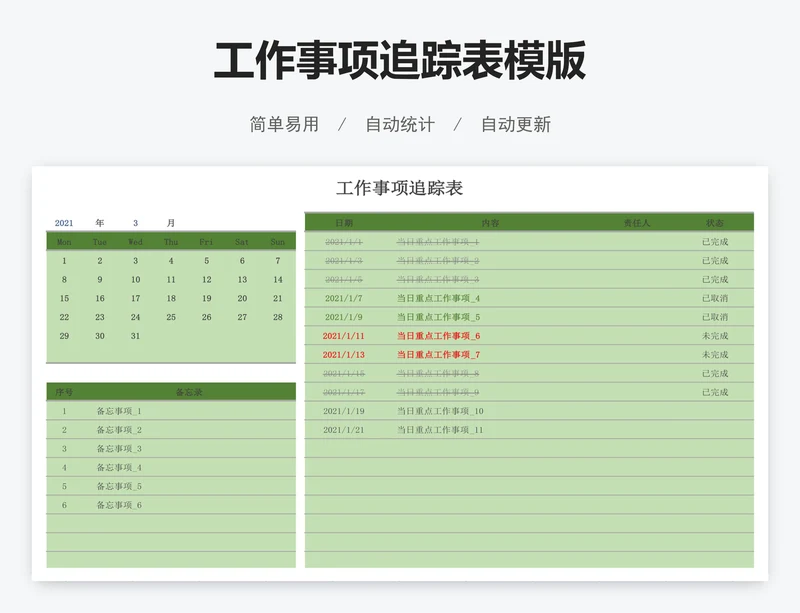Select 未完成 status in 2021/1/13 row
Screen dimensions: 800x613
pos(715,355)
